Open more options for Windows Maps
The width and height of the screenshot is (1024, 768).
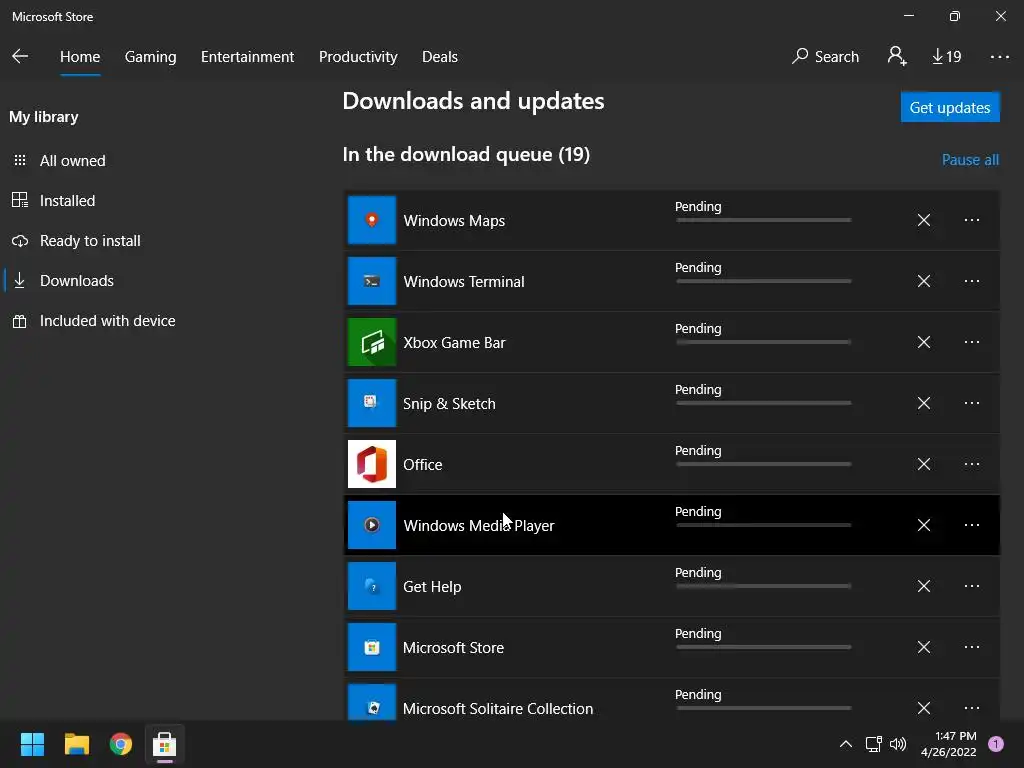coord(972,220)
